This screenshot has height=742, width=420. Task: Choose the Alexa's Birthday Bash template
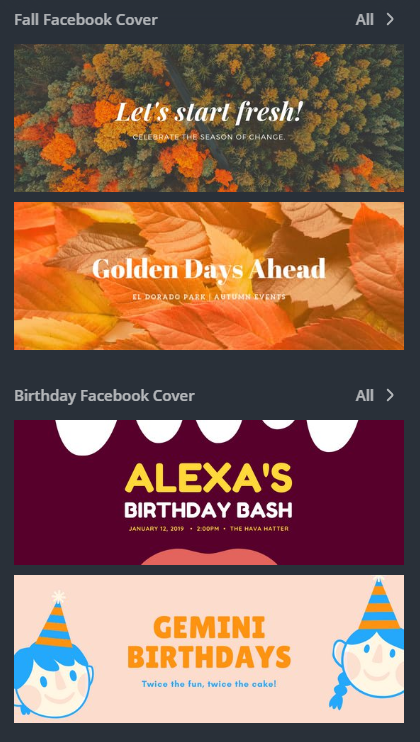(209, 492)
